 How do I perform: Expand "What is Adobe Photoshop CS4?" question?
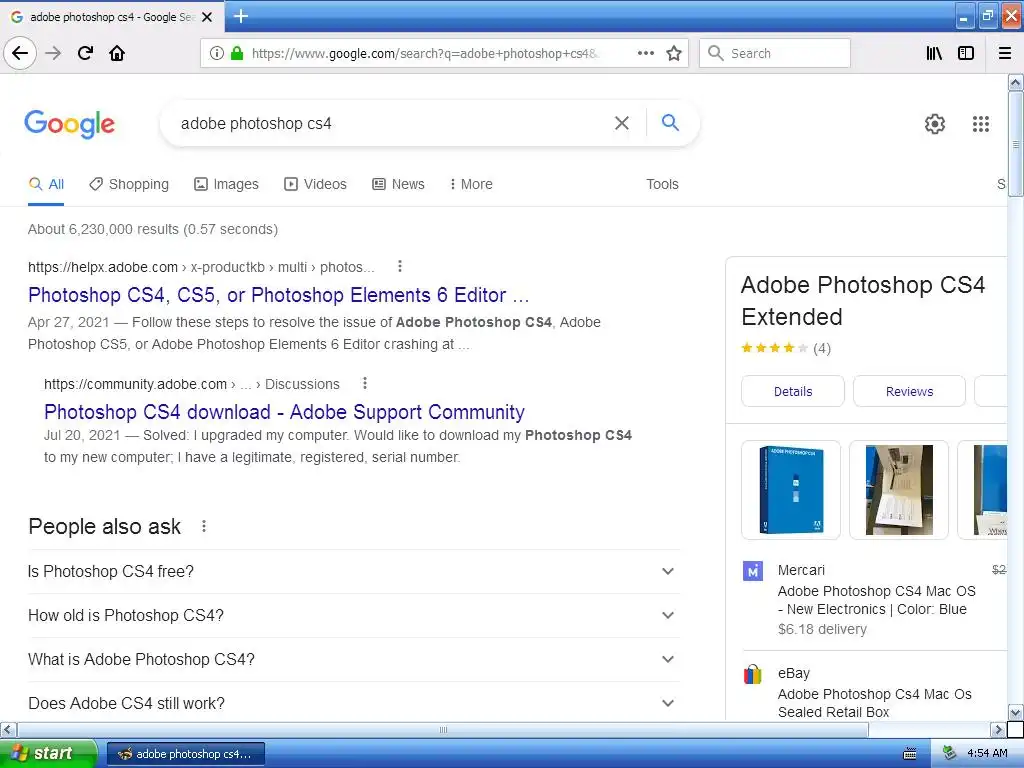pos(353,660)
